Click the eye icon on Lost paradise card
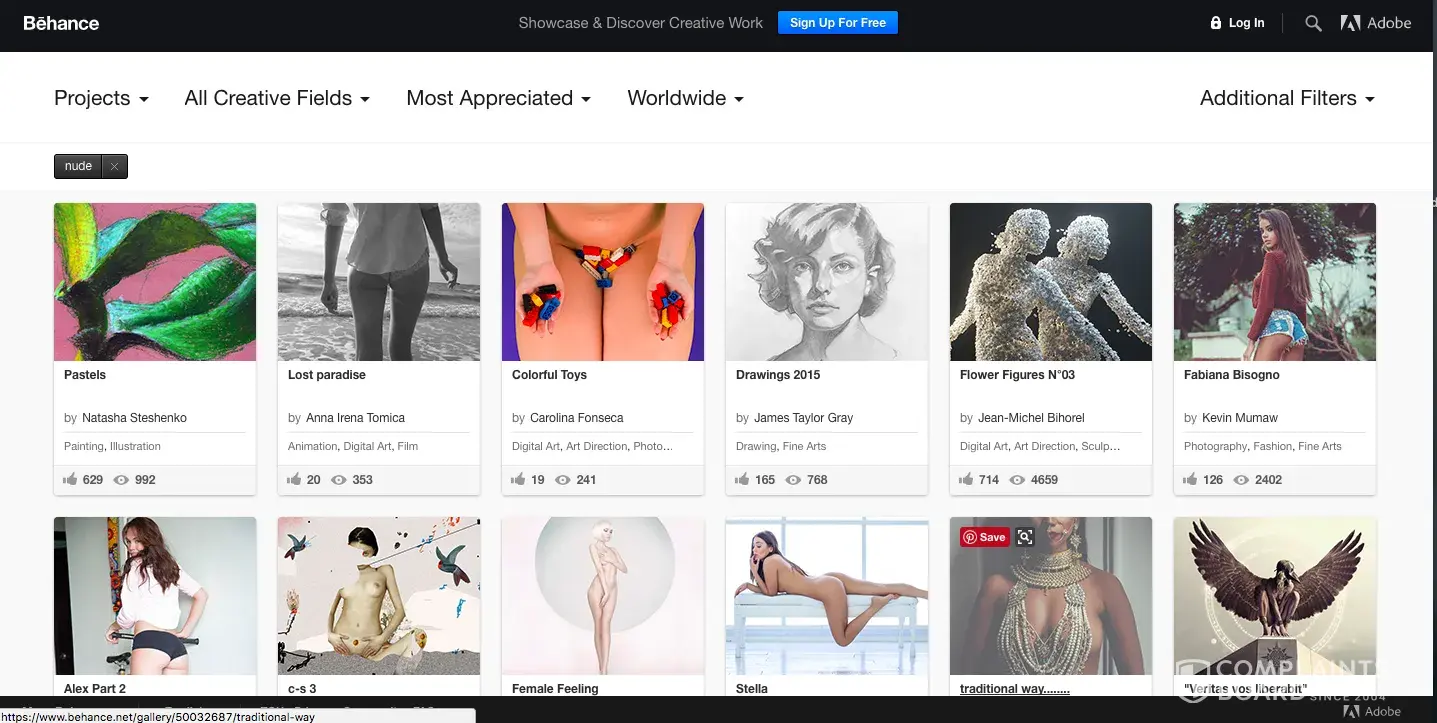 [339, 480]
